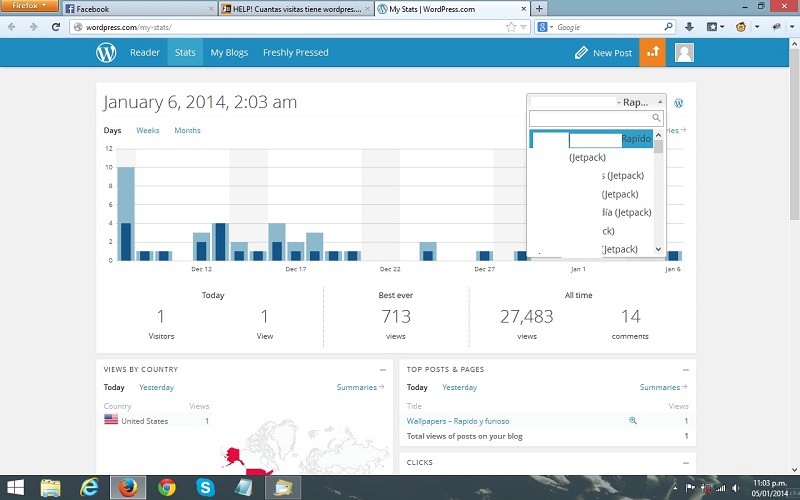Go to Freshly Pressed
This screenshot has width=800, height=500.
(x=295, y=53)
